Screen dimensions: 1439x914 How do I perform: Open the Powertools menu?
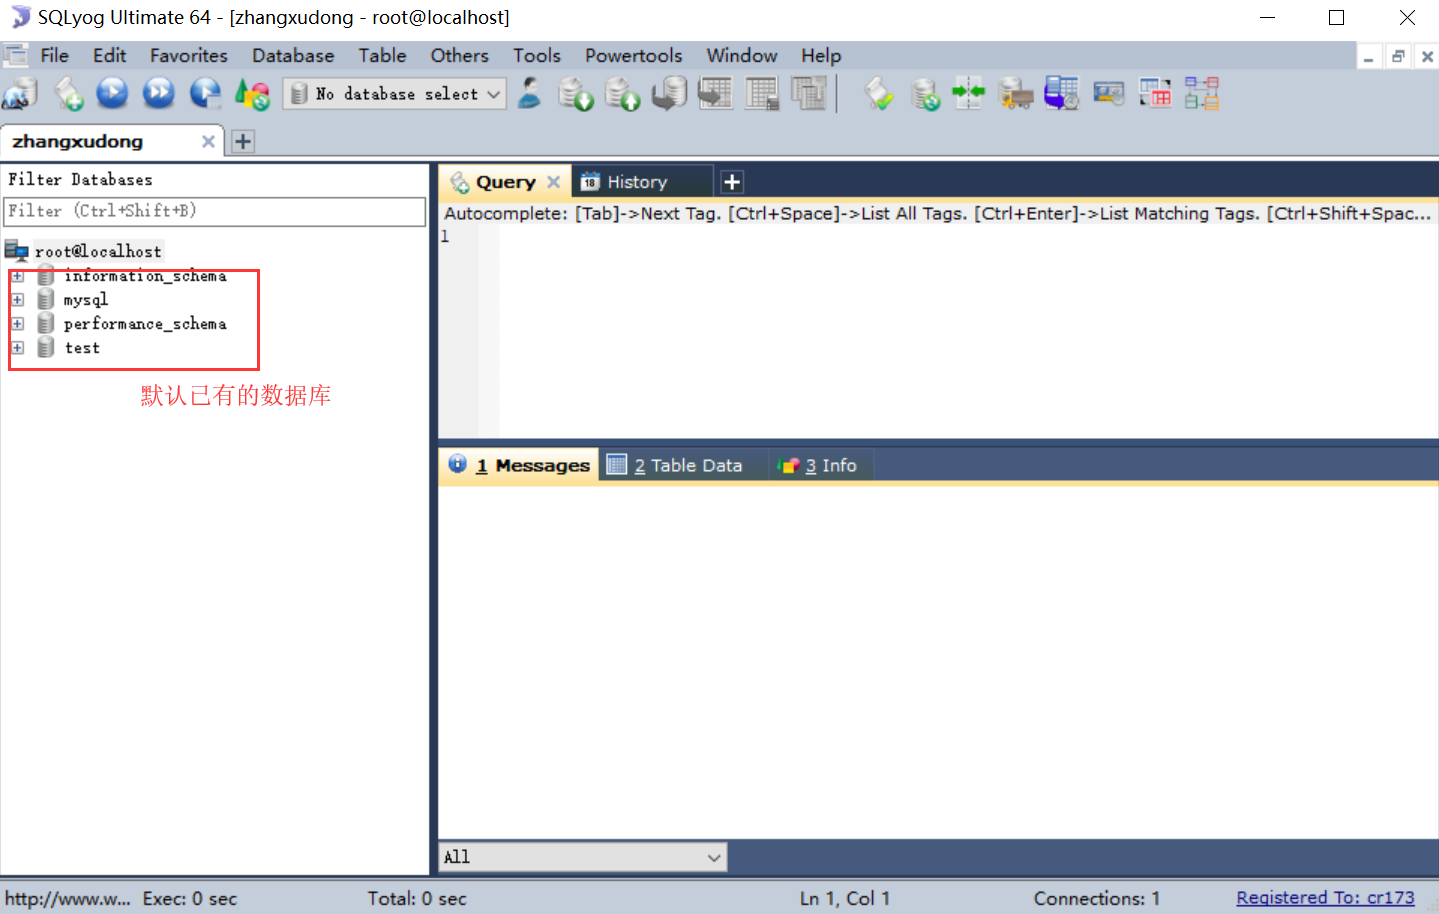tap(633, 55)
